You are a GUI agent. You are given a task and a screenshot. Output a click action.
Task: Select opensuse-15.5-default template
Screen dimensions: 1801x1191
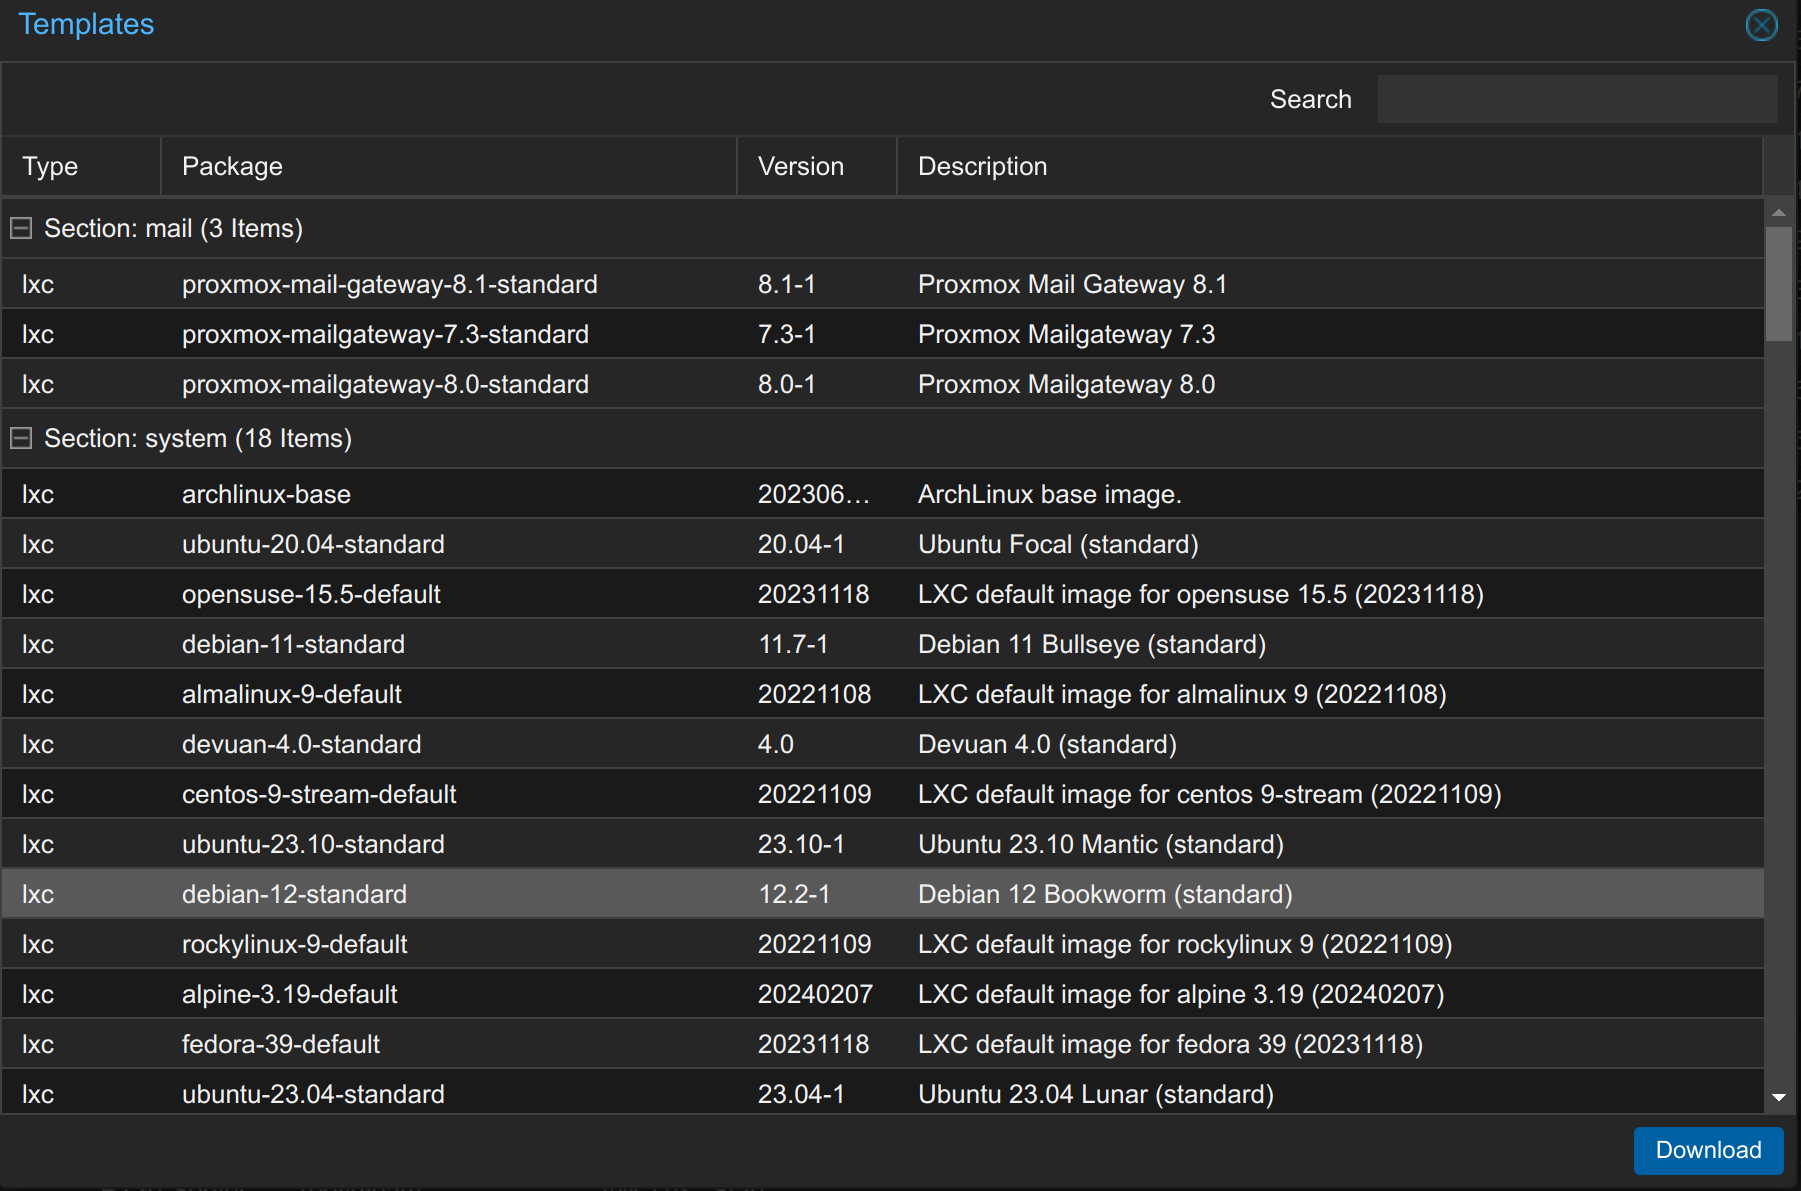(882, 594)
